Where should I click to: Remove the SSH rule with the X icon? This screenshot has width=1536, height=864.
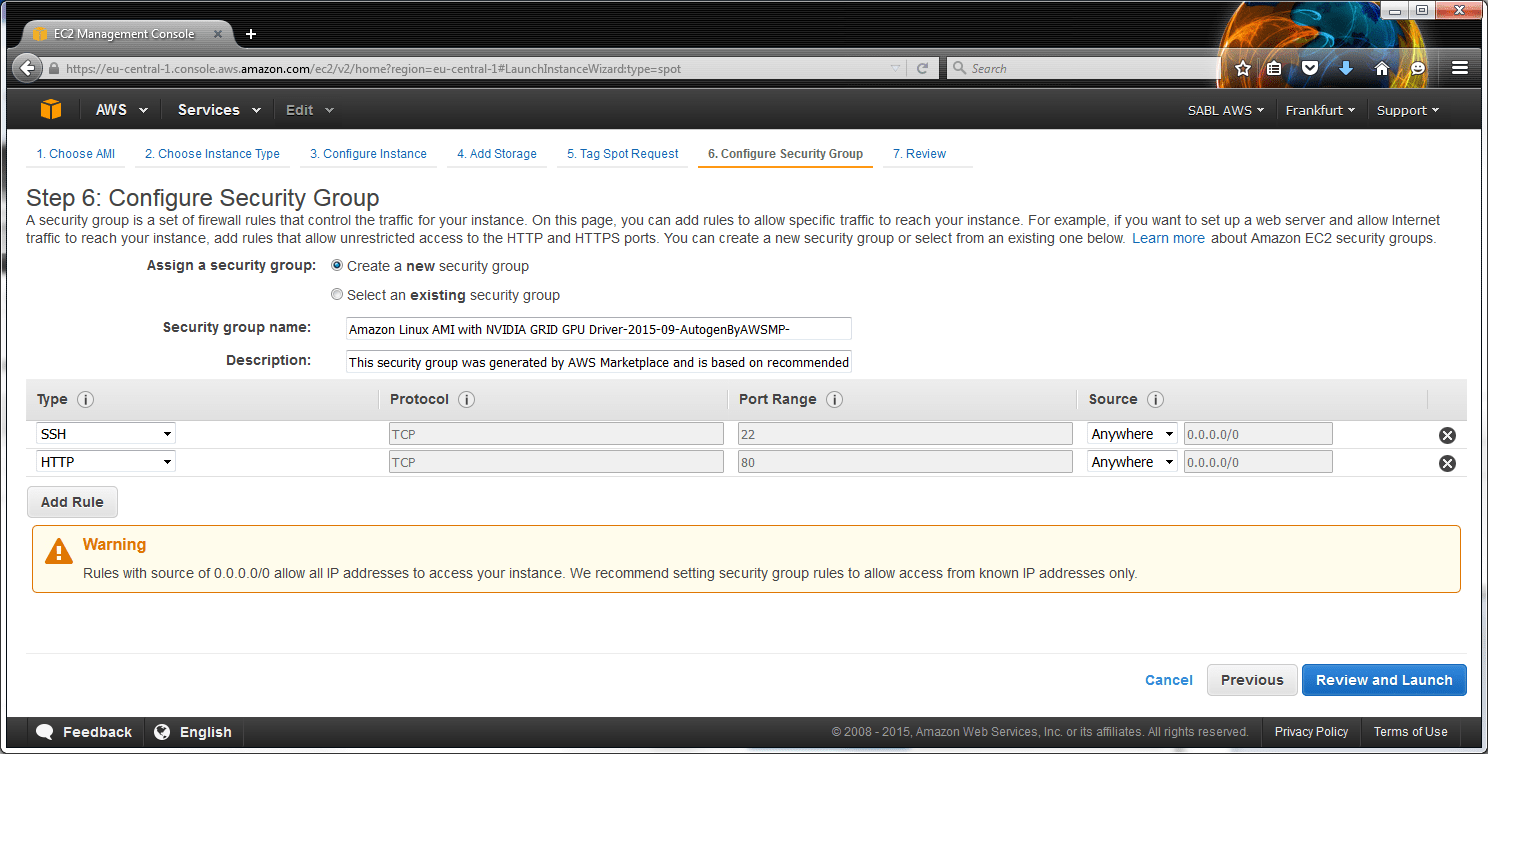(1447, 434)
